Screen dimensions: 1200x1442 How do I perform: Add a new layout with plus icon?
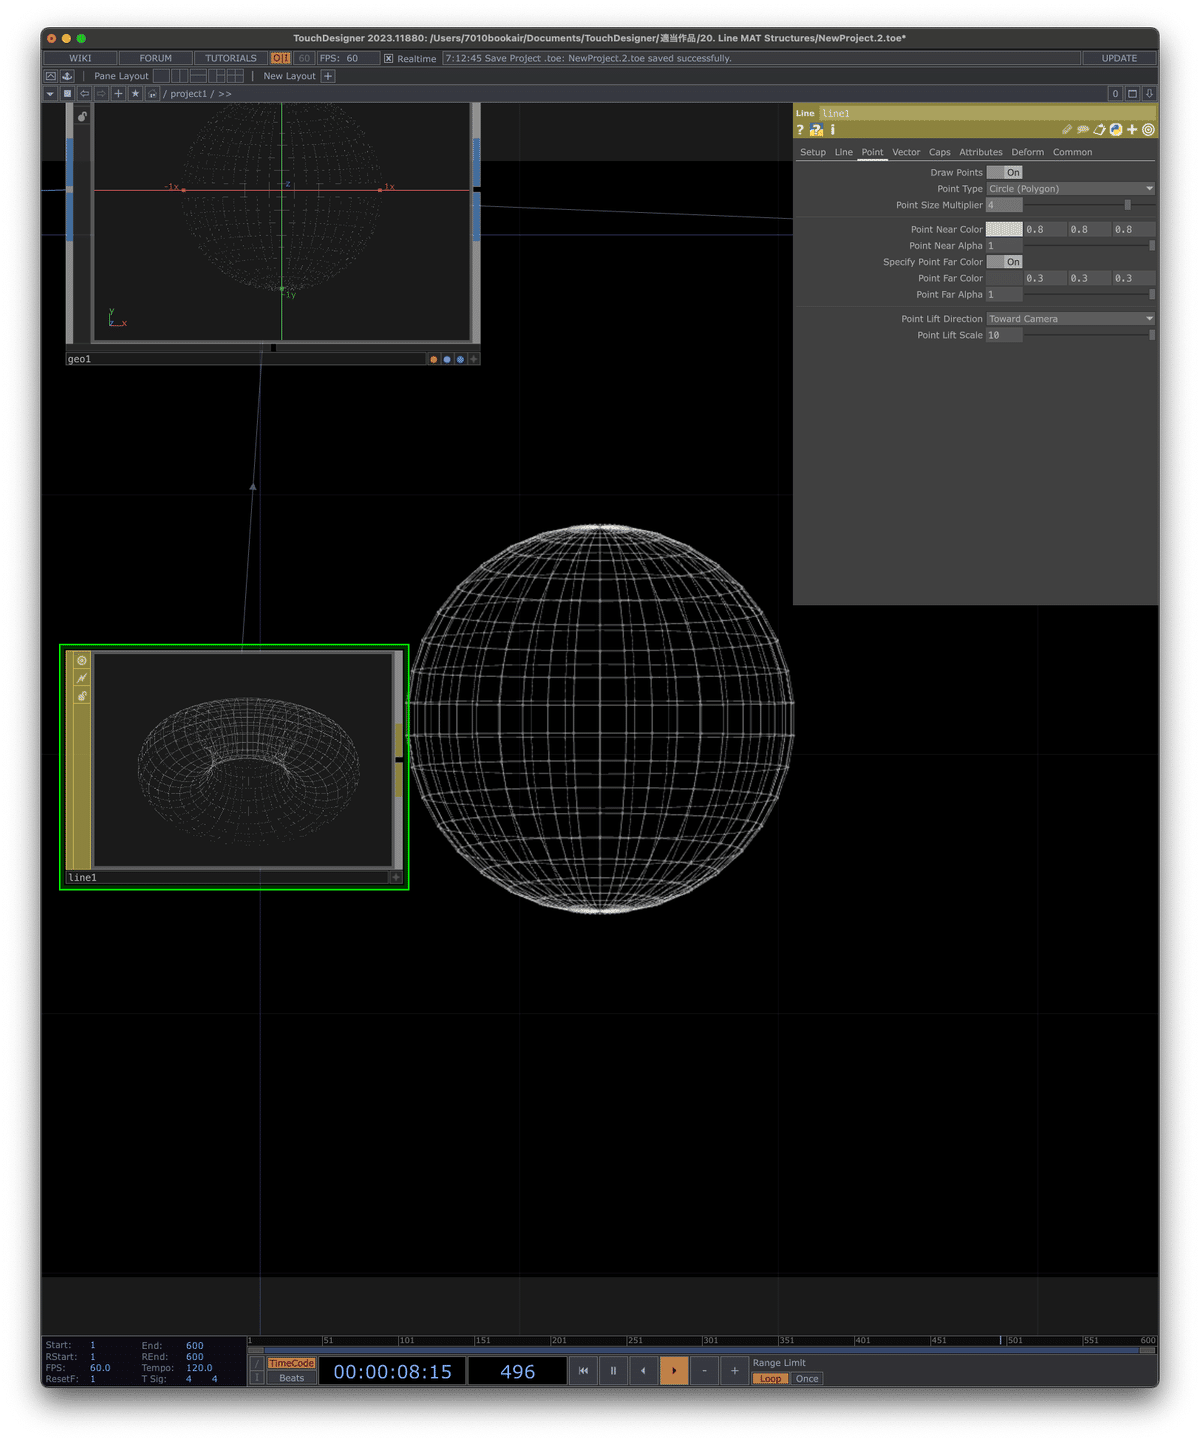click(328, 76)
